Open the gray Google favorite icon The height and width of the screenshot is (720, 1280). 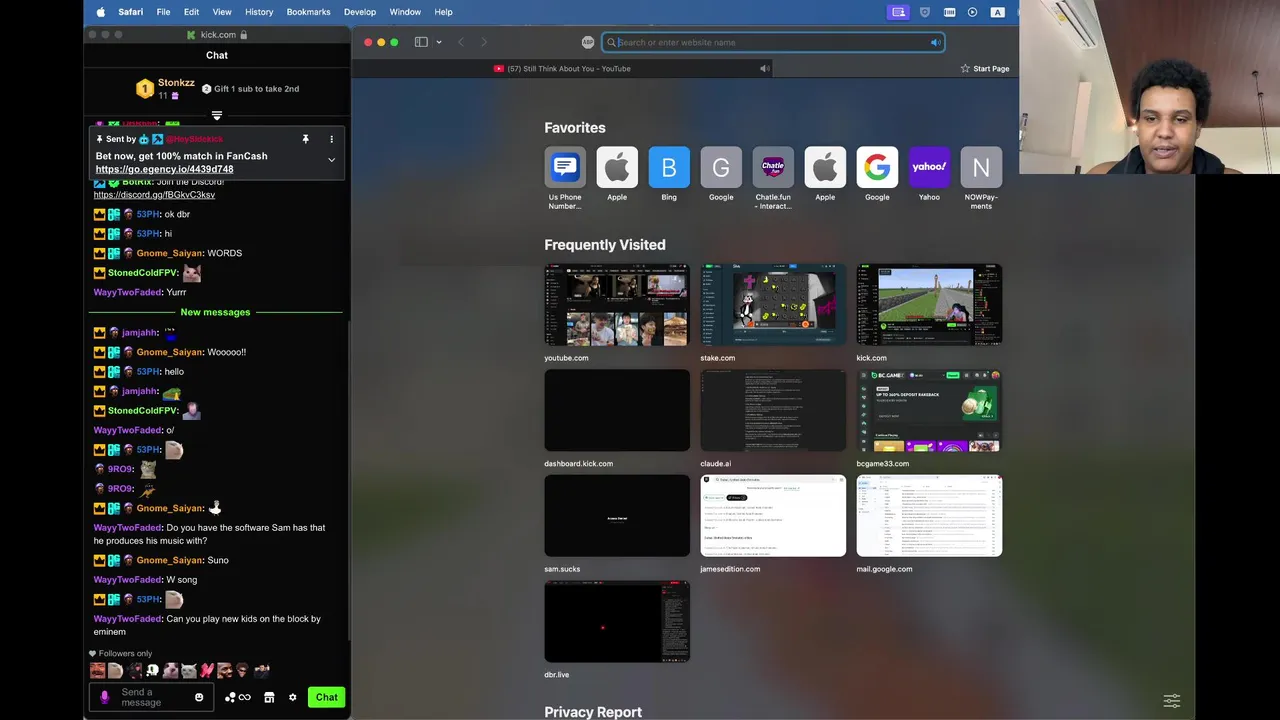(x=721, y=167)
